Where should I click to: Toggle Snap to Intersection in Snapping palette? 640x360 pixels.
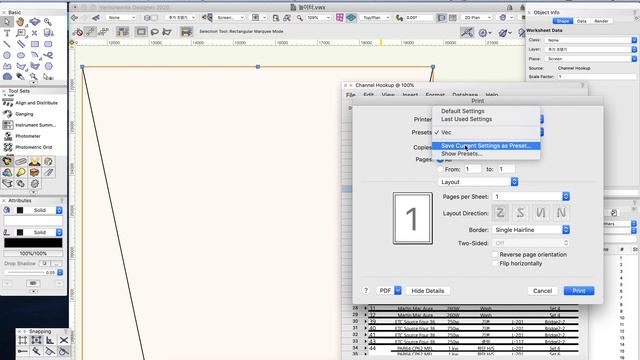point(64,340)
